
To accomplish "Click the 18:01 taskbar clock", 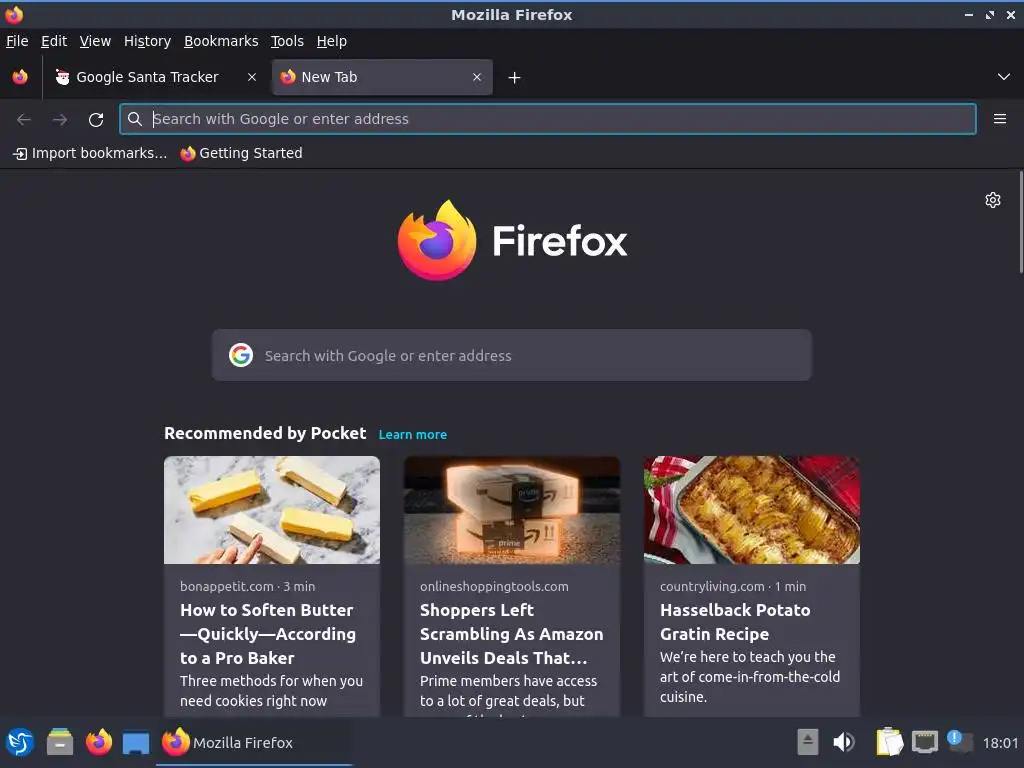I will pos(1000,743).
